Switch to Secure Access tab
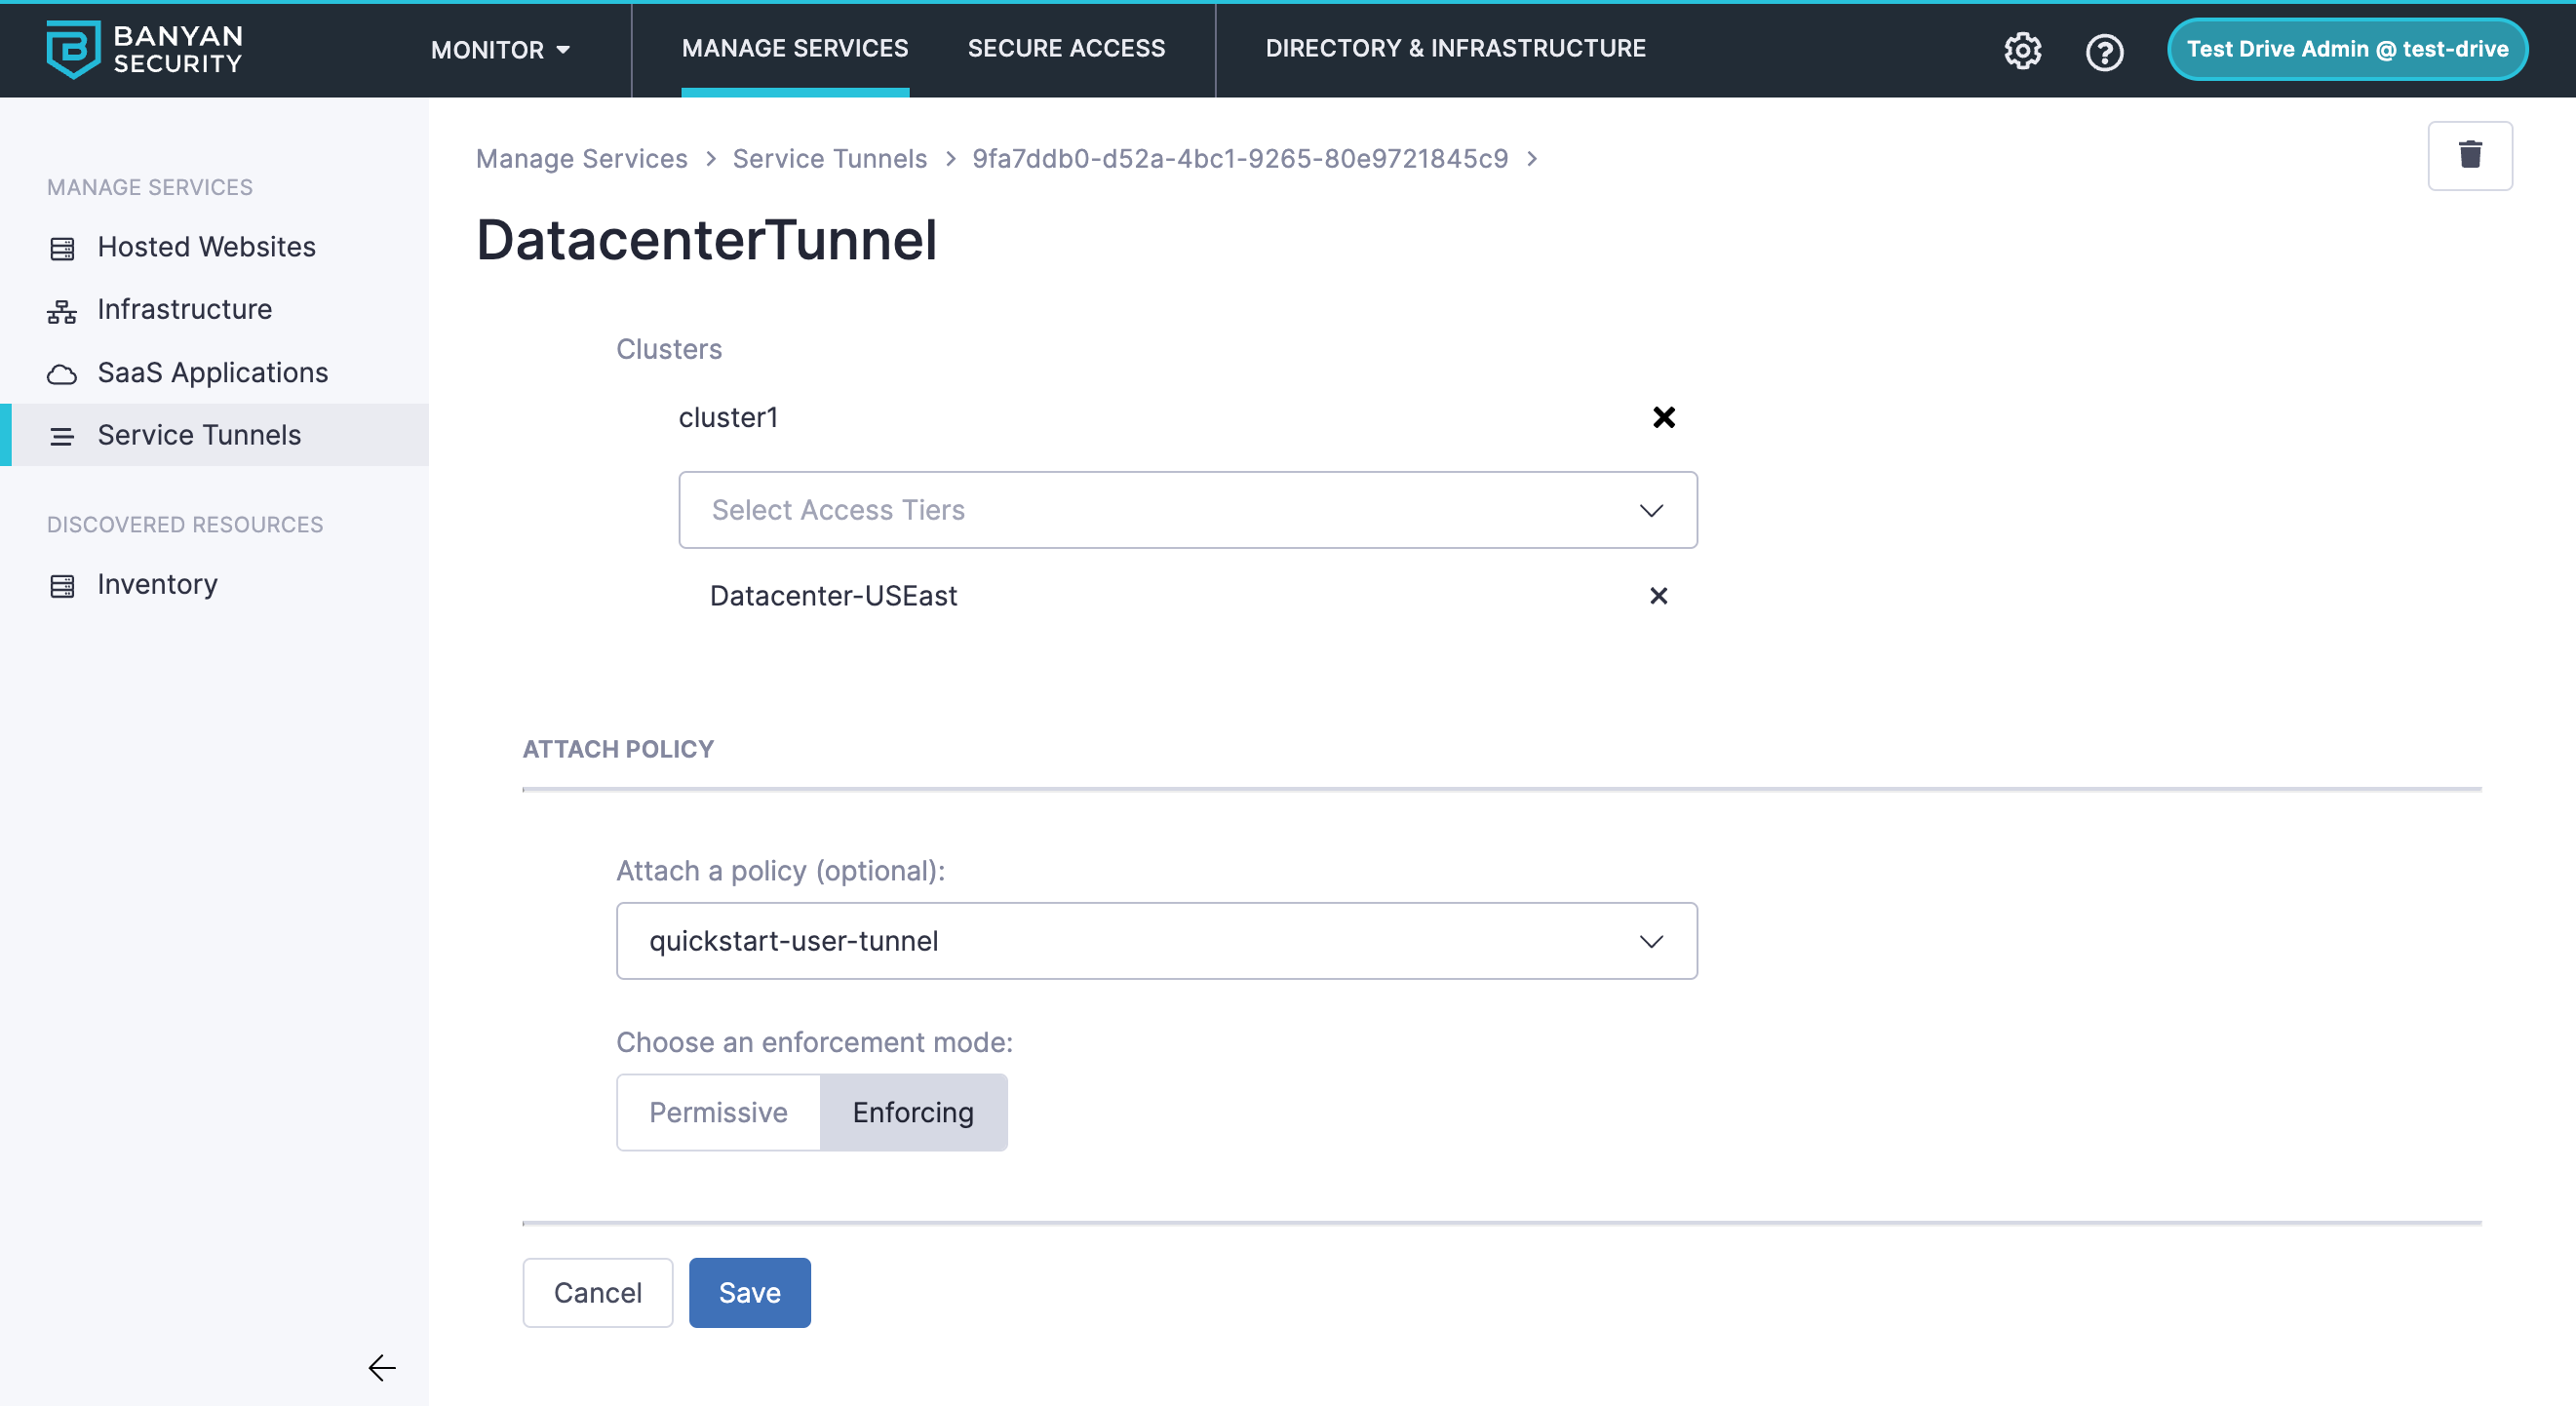Viewport: 2576px width, 1406px height. tap(1066, 48)
